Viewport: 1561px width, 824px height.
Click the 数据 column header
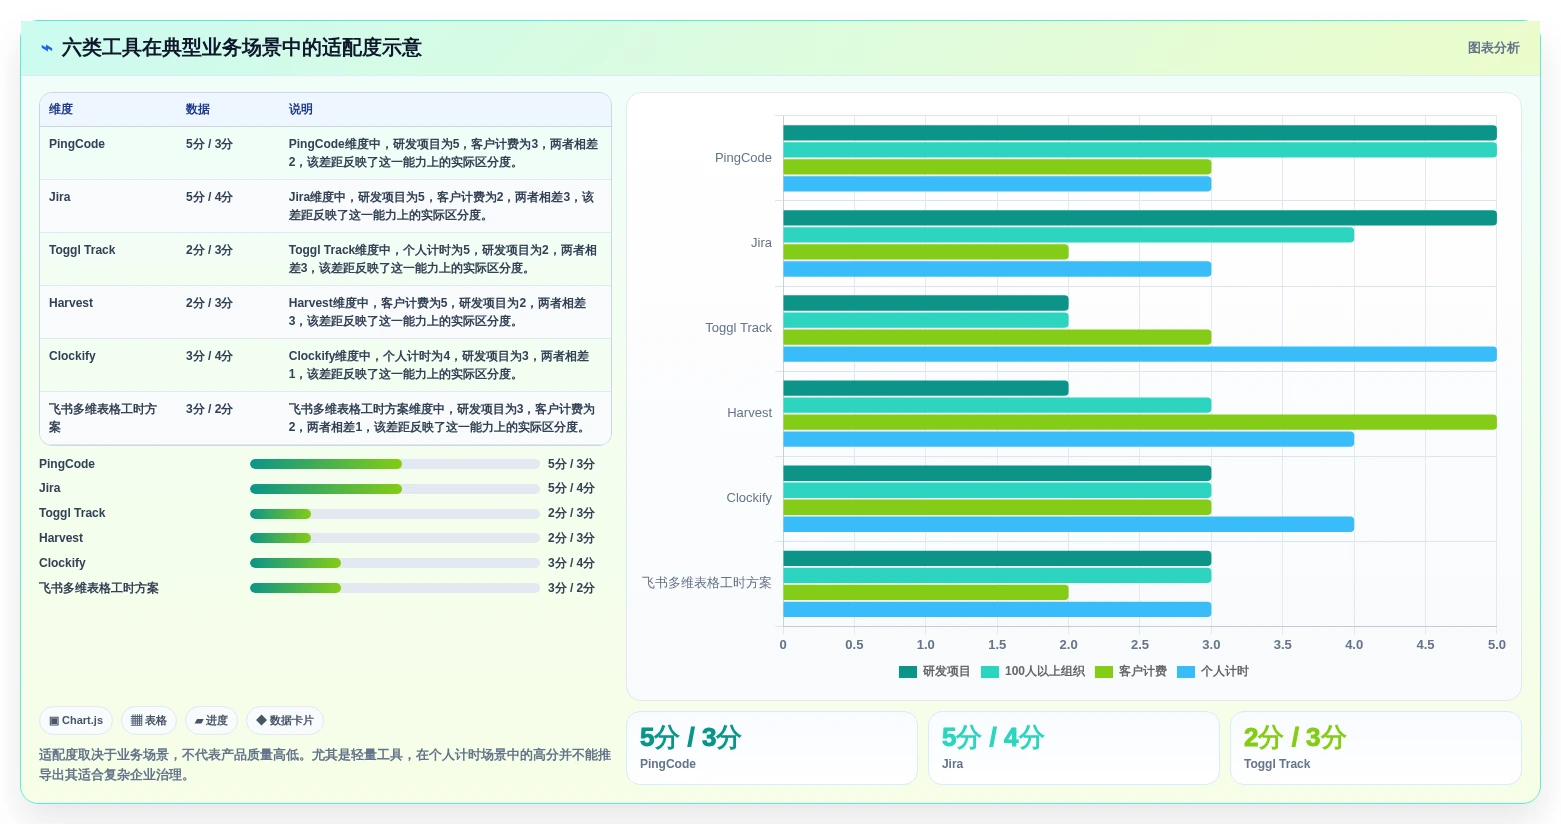(198, 109)
